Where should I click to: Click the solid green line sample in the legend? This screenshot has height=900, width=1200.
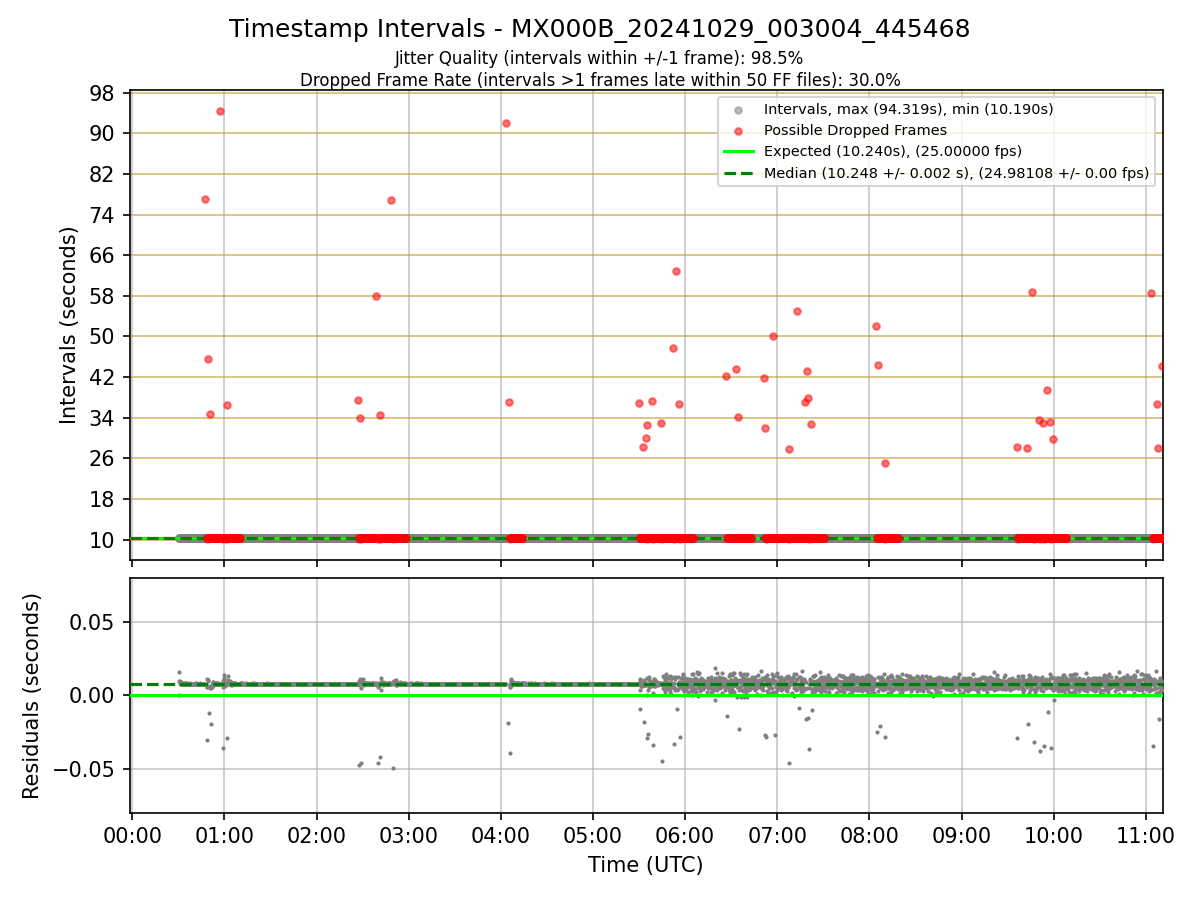pyautogui.click(x=739, y=152)
